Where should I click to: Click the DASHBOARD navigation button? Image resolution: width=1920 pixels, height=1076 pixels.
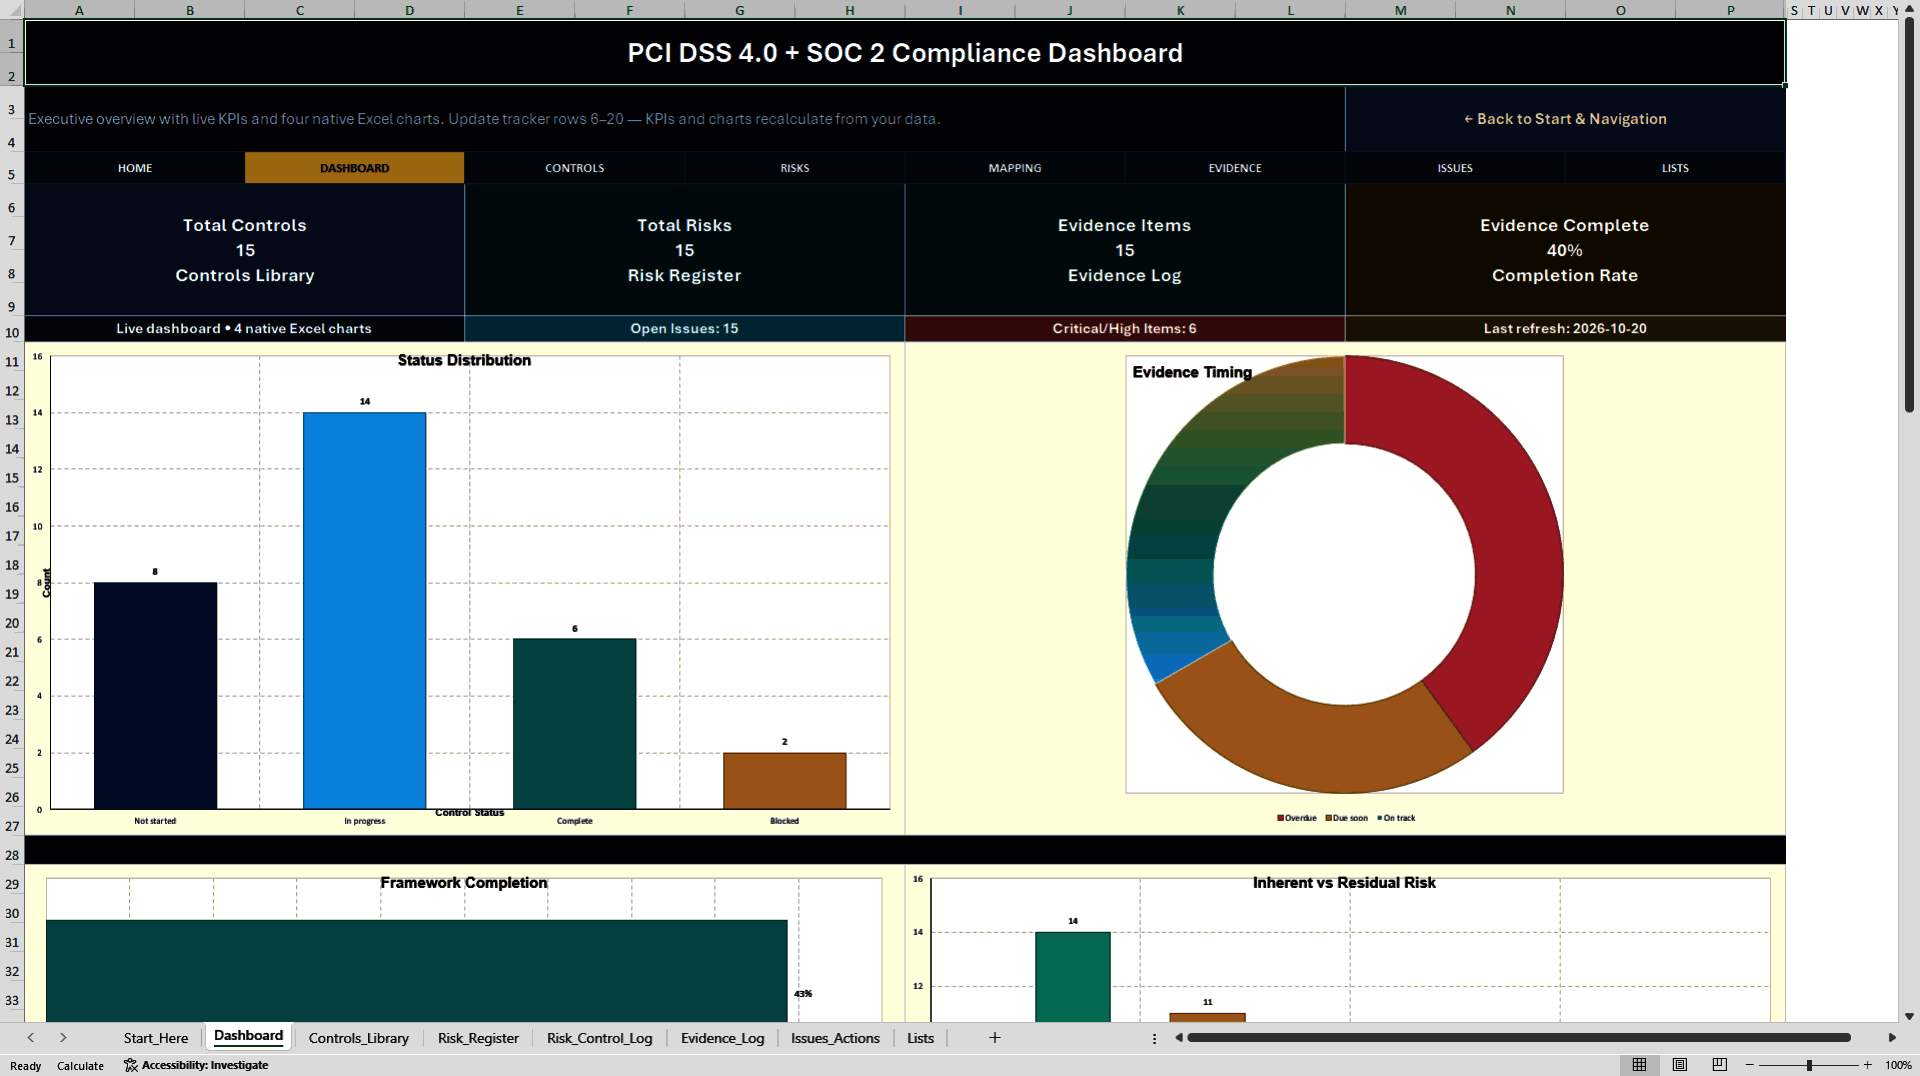click(354, 168)
